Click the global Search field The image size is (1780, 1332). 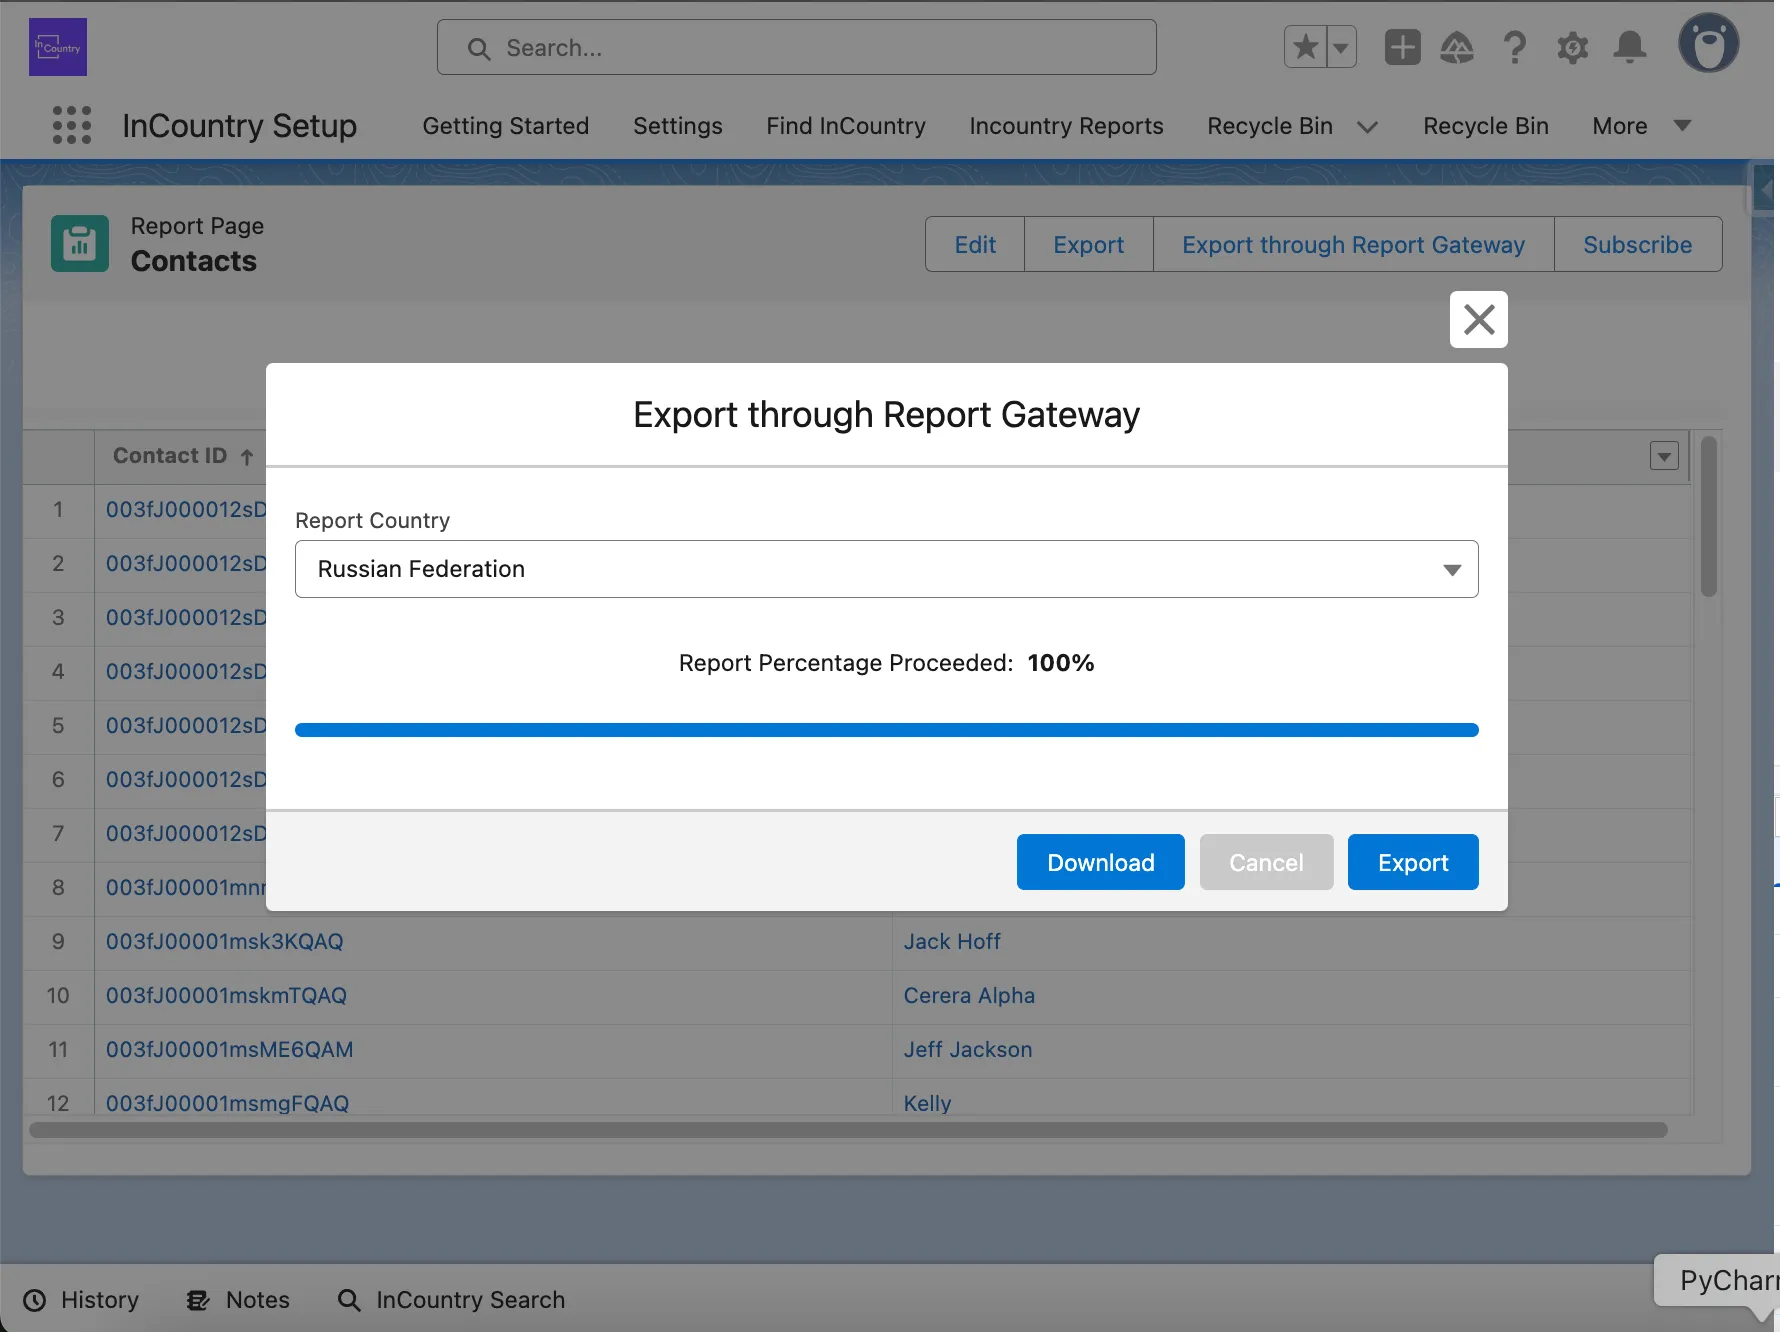click(x=796, y=48)
